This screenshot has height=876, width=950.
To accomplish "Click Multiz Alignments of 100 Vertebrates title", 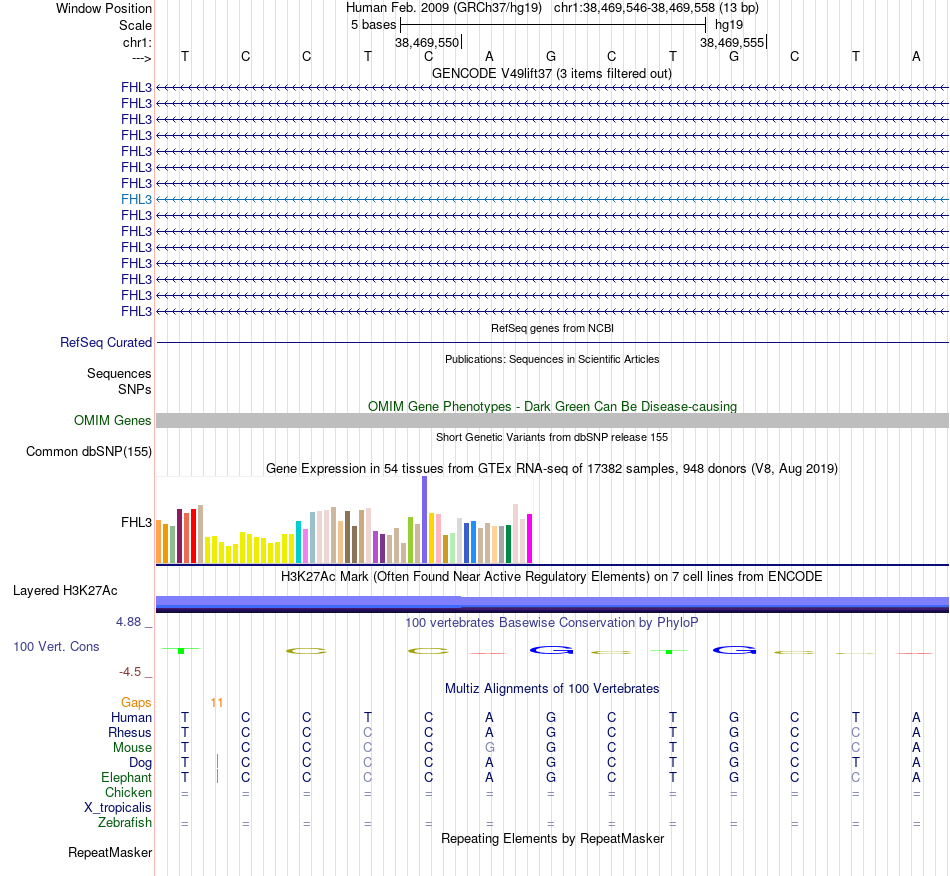I will pyautogui.click(x=552, y=688).
